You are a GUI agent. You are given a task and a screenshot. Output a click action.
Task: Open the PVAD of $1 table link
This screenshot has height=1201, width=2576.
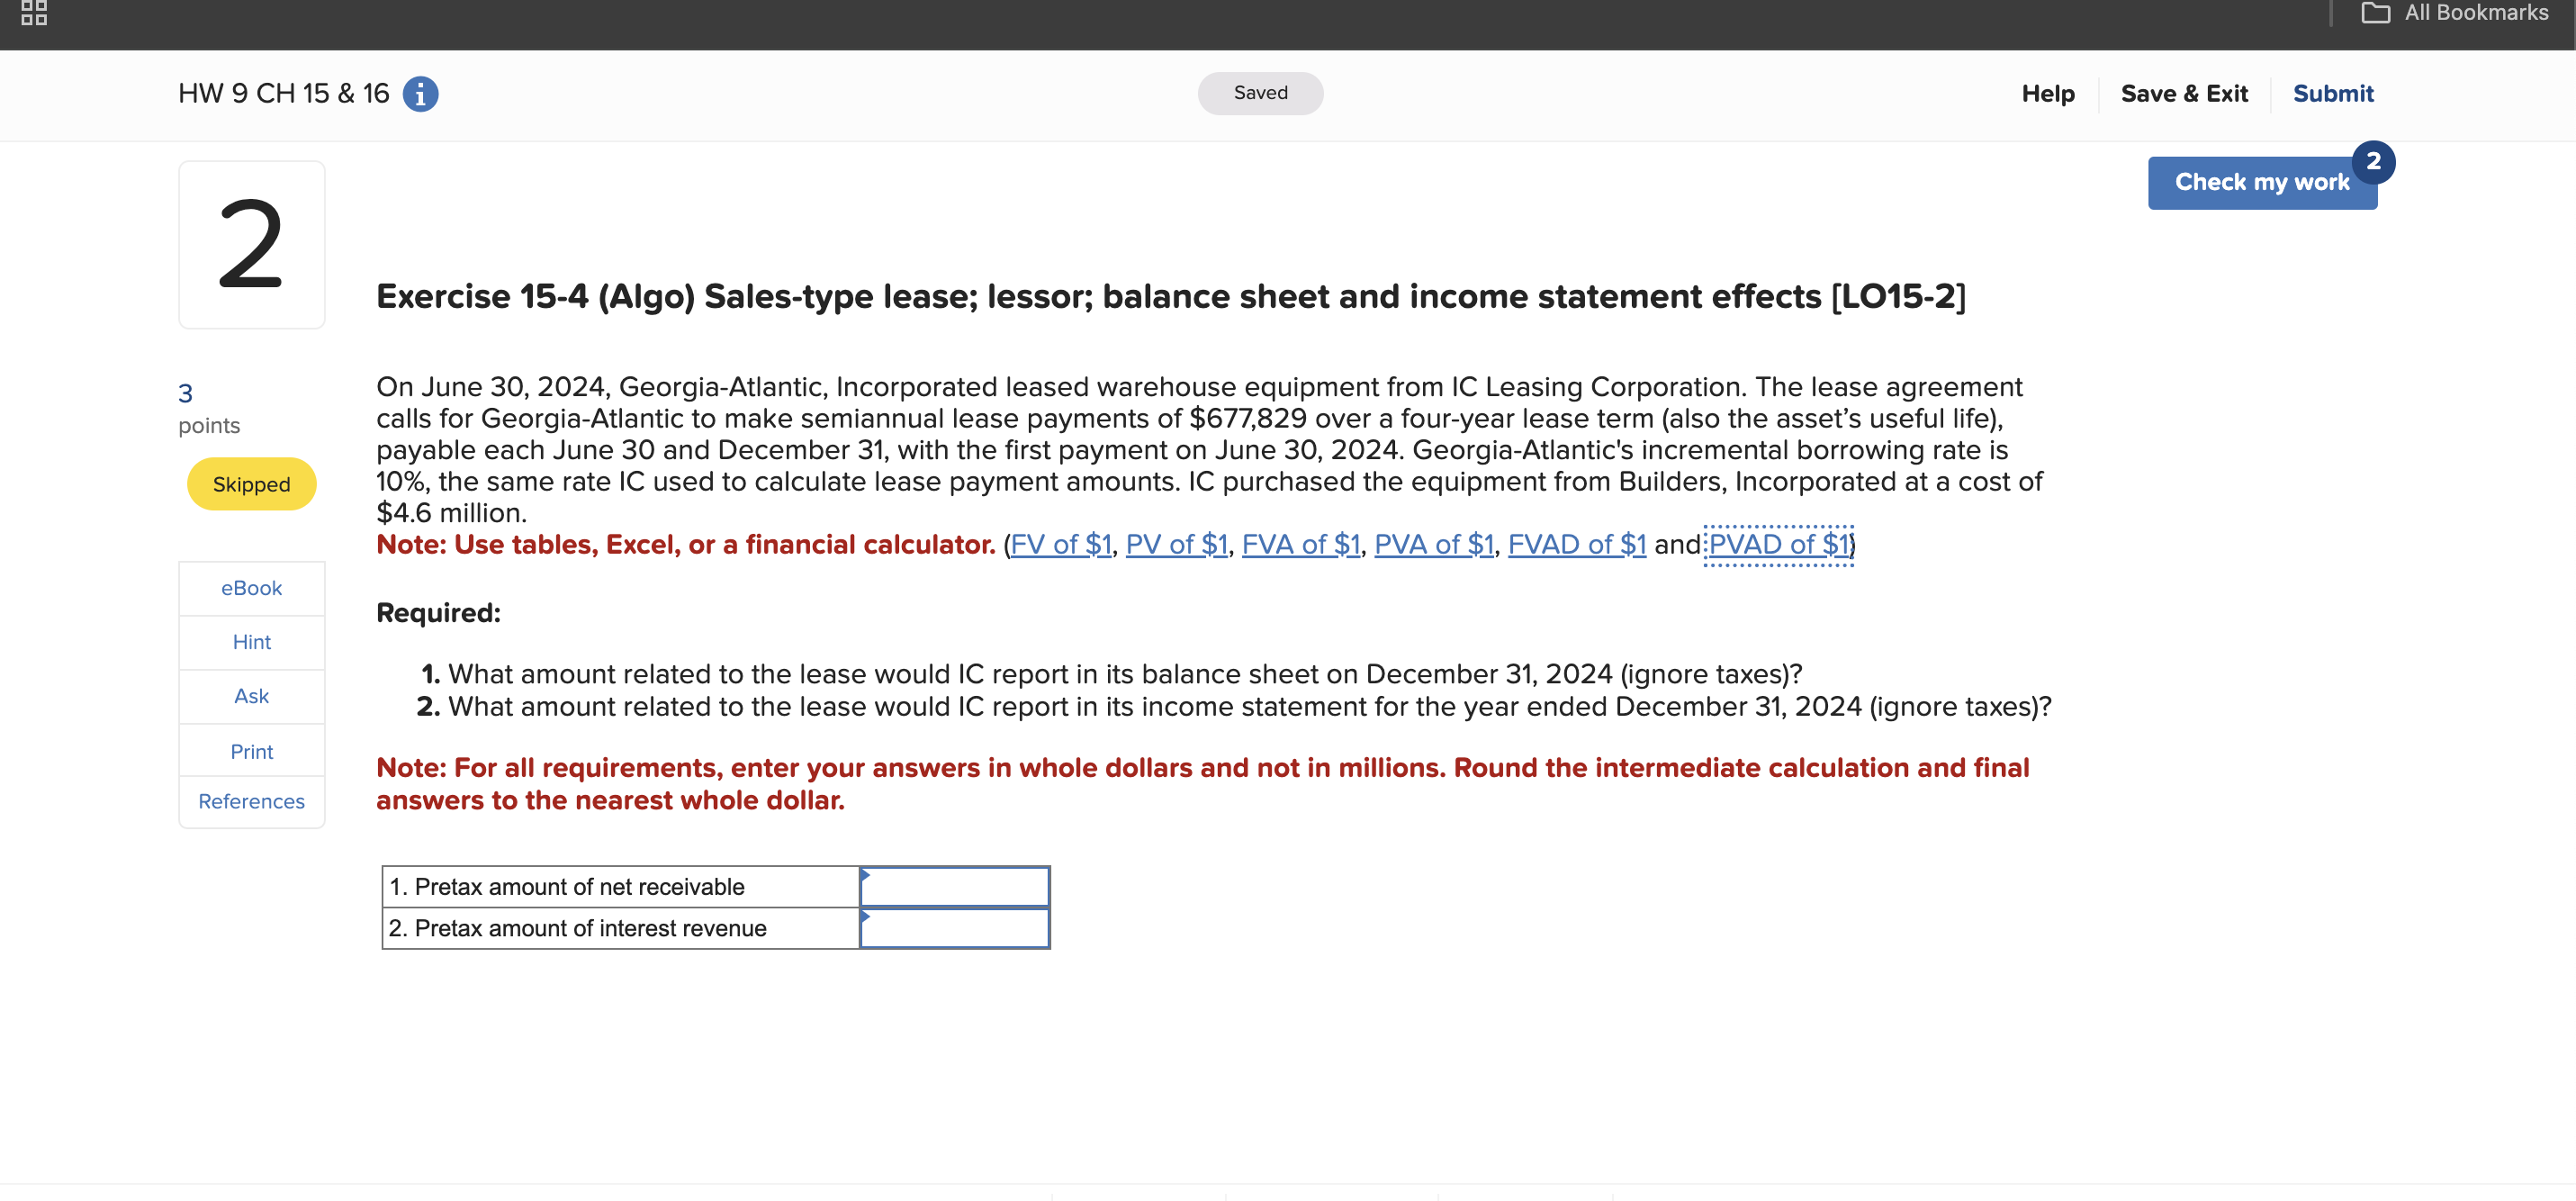1778,544
